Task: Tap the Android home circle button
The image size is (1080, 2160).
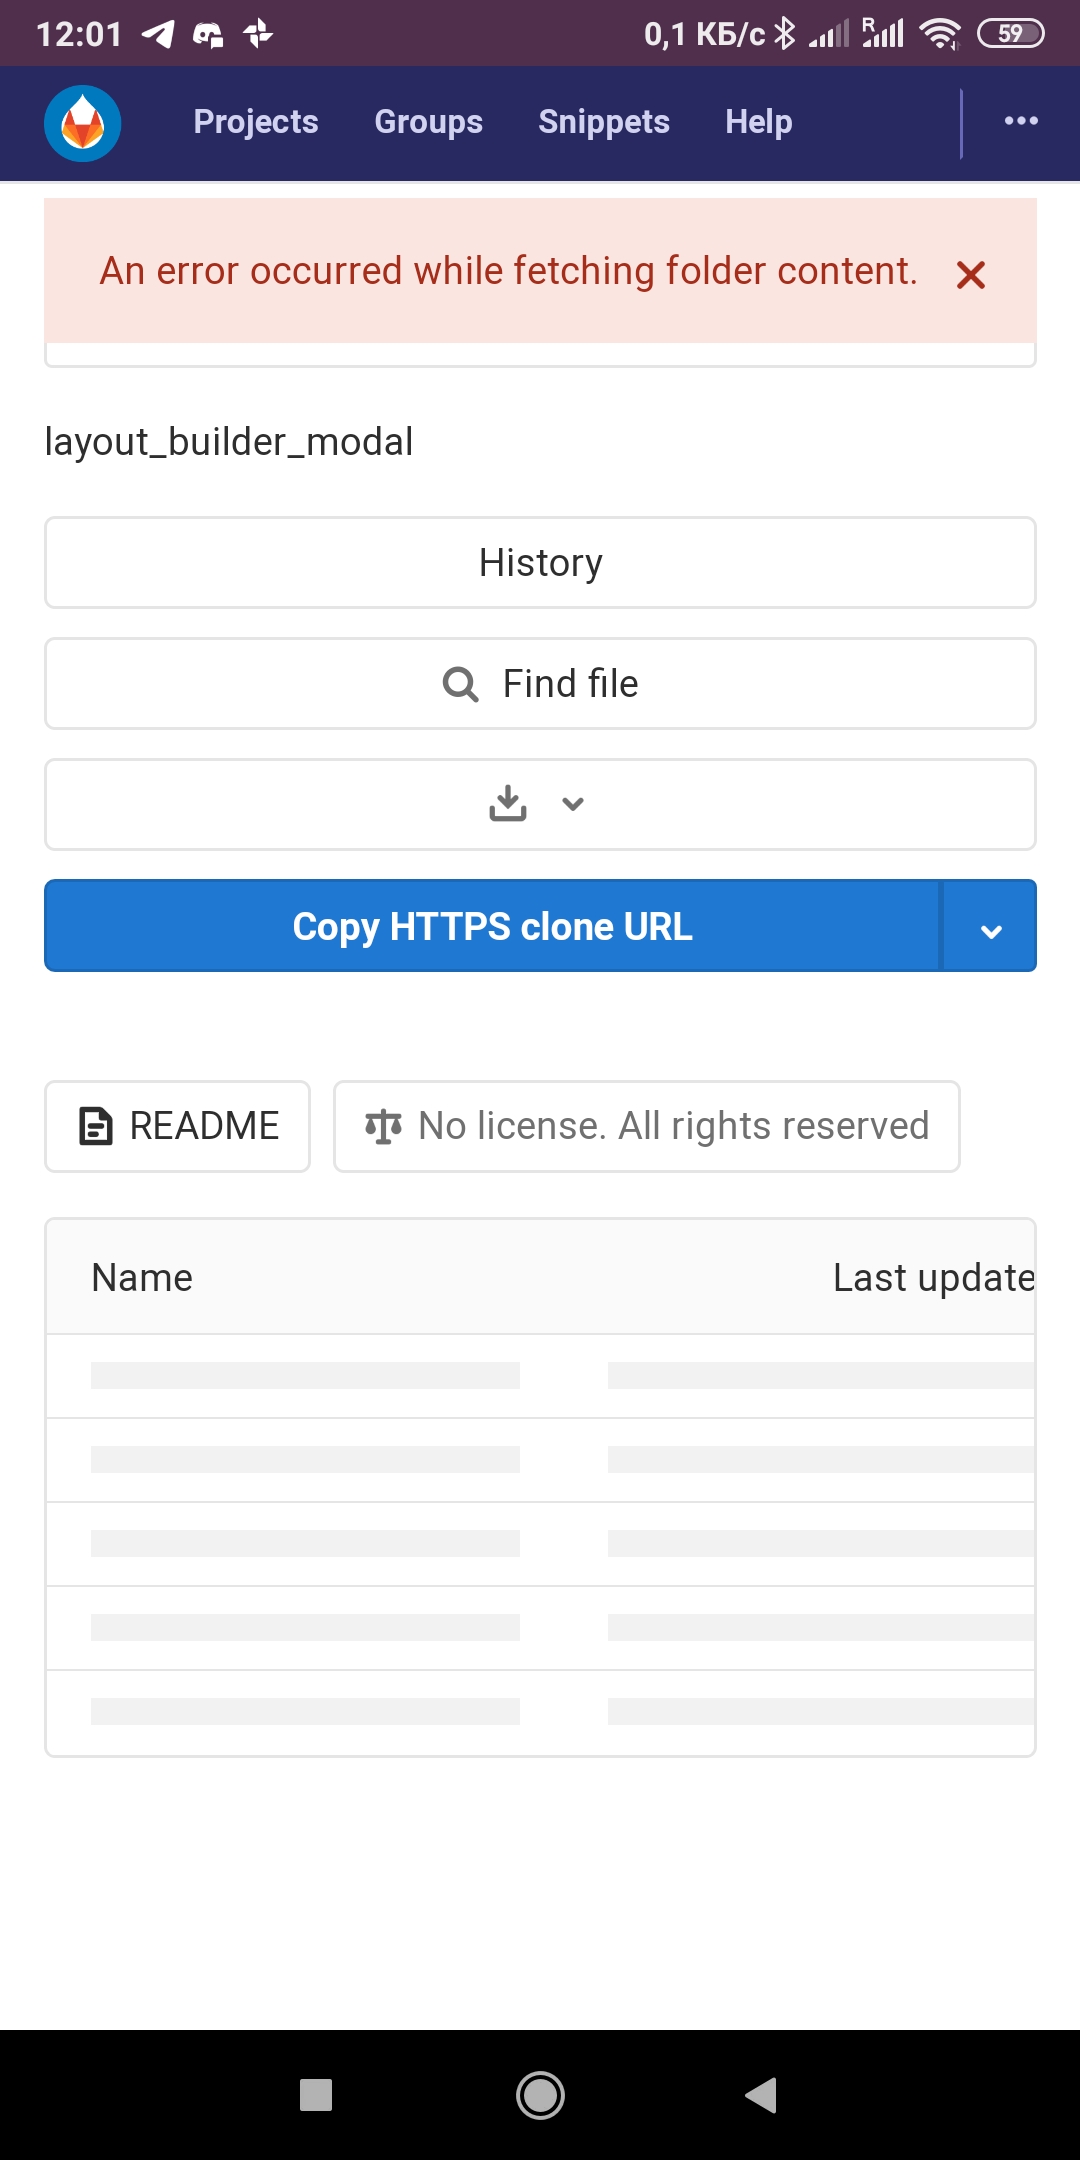Action: 540,2095
